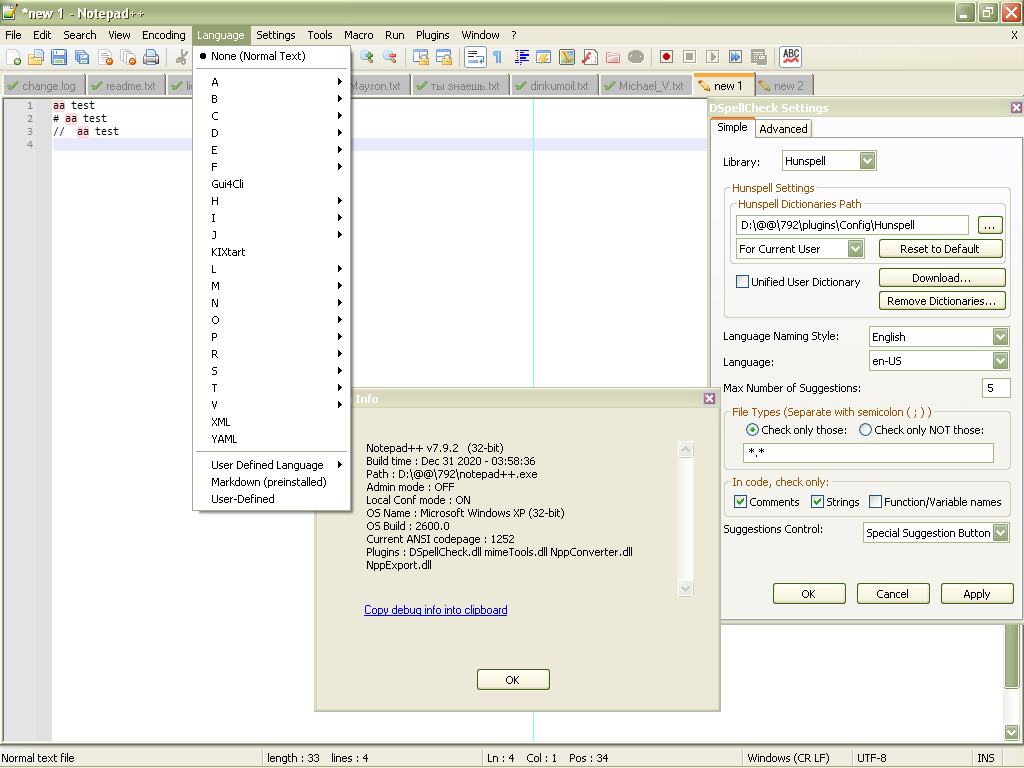Click the Save Recorded Macro icon
Viewport: 1024px width, 768px height.
click(x=758, y=57)
